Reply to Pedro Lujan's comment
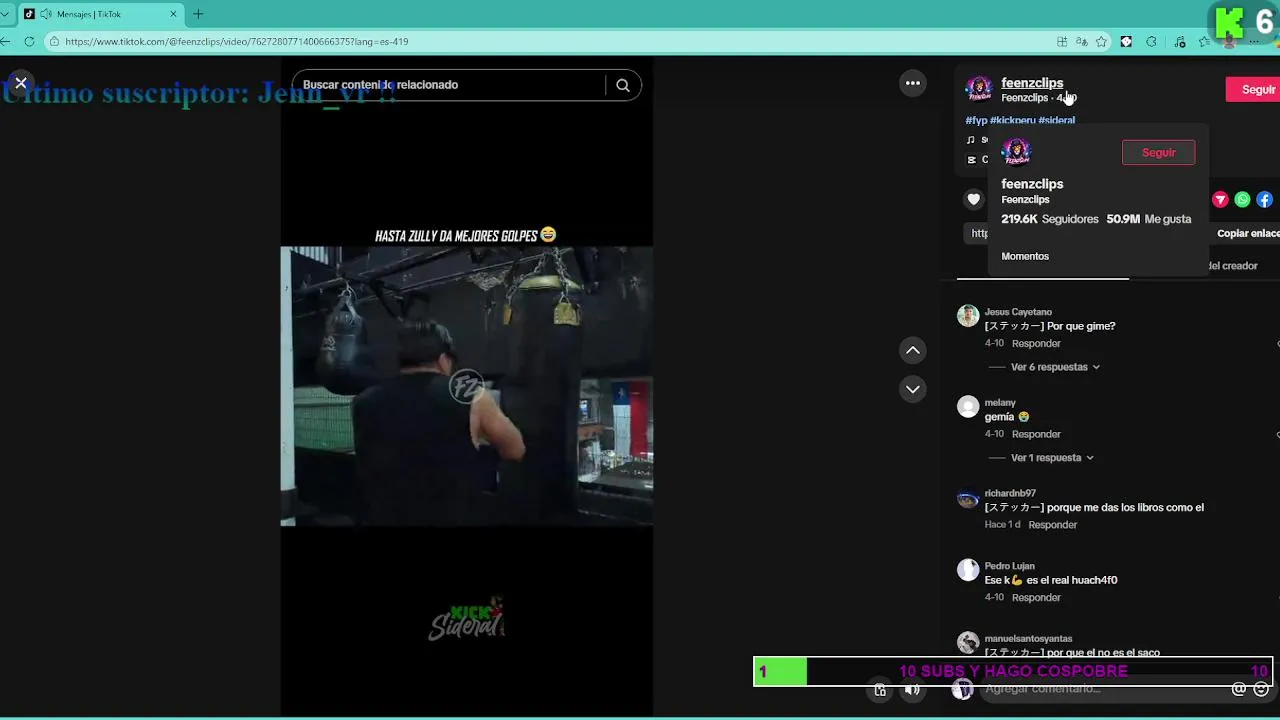The image size is (1280, 720). tap(1036, 598)
